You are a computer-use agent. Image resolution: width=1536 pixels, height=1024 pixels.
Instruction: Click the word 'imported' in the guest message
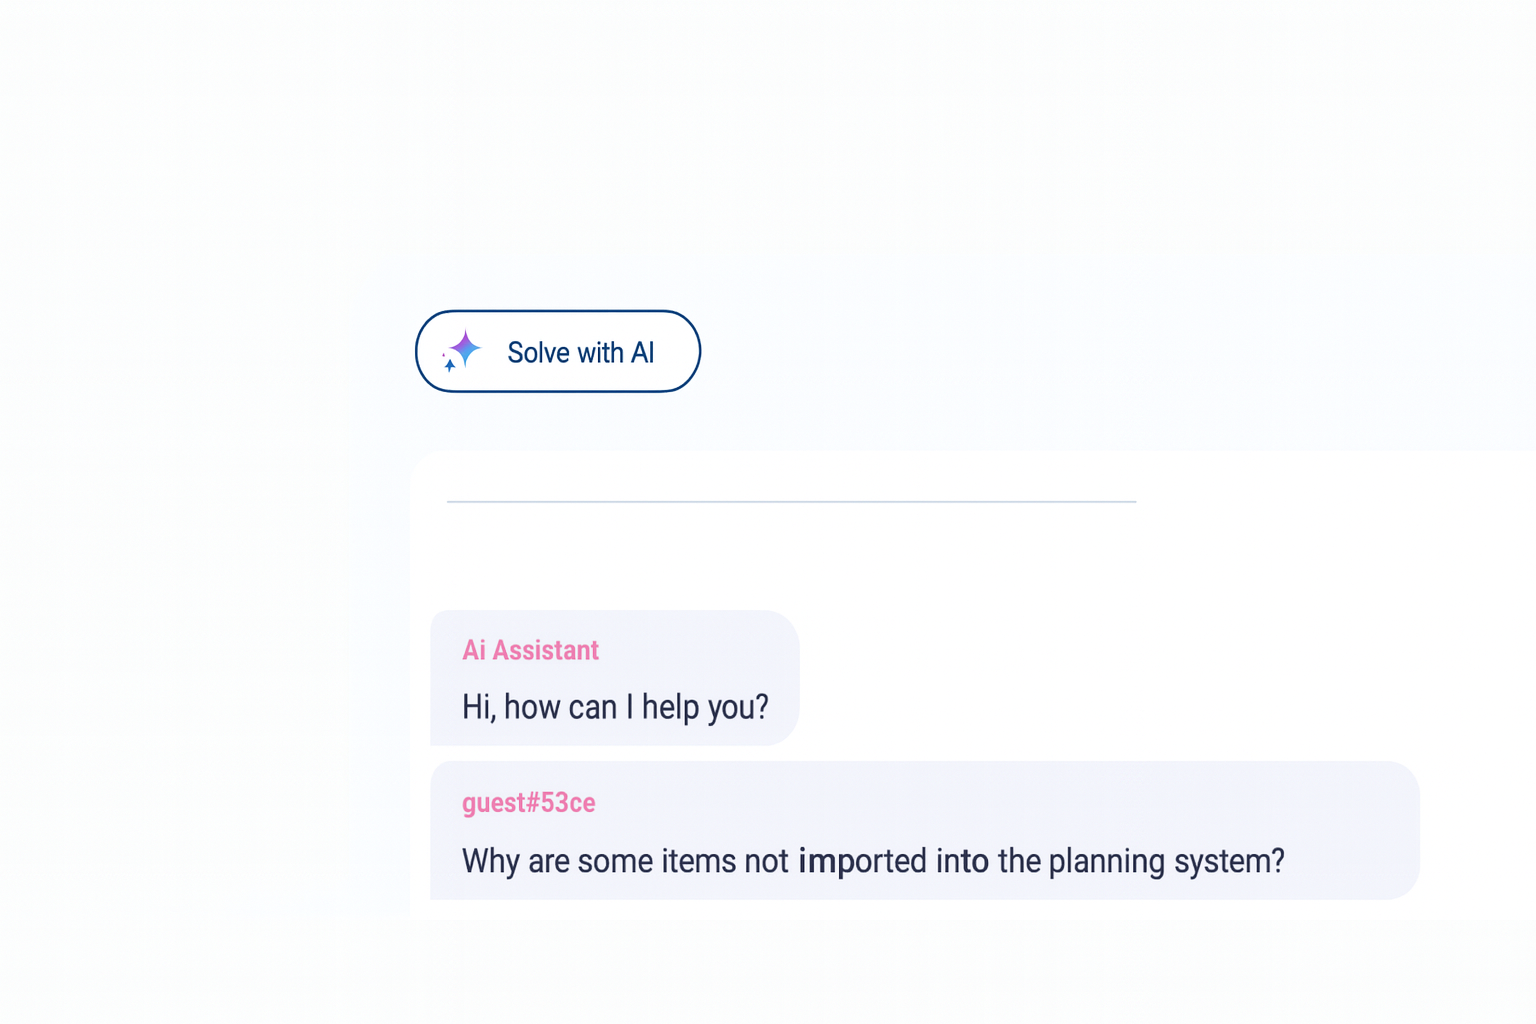click(862, 861)
